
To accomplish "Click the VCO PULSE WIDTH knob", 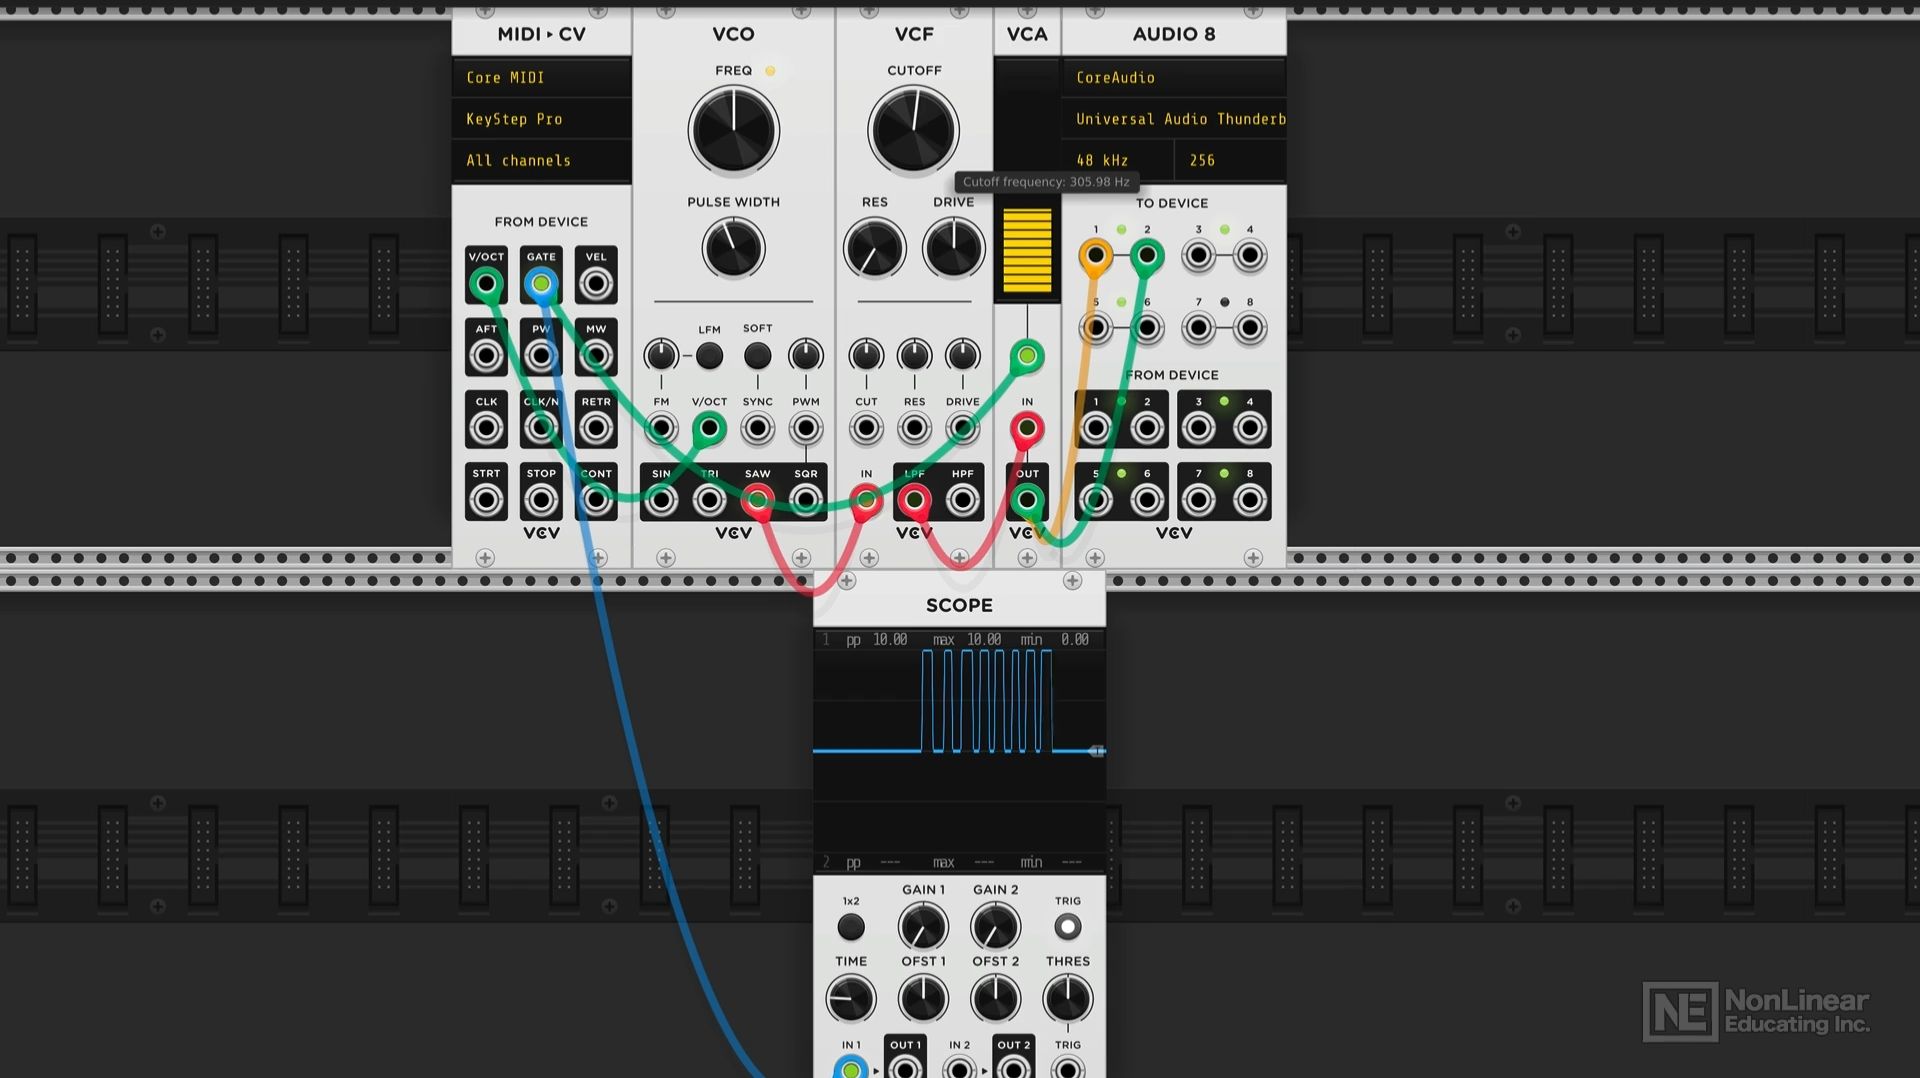I will tap(733, 249).
